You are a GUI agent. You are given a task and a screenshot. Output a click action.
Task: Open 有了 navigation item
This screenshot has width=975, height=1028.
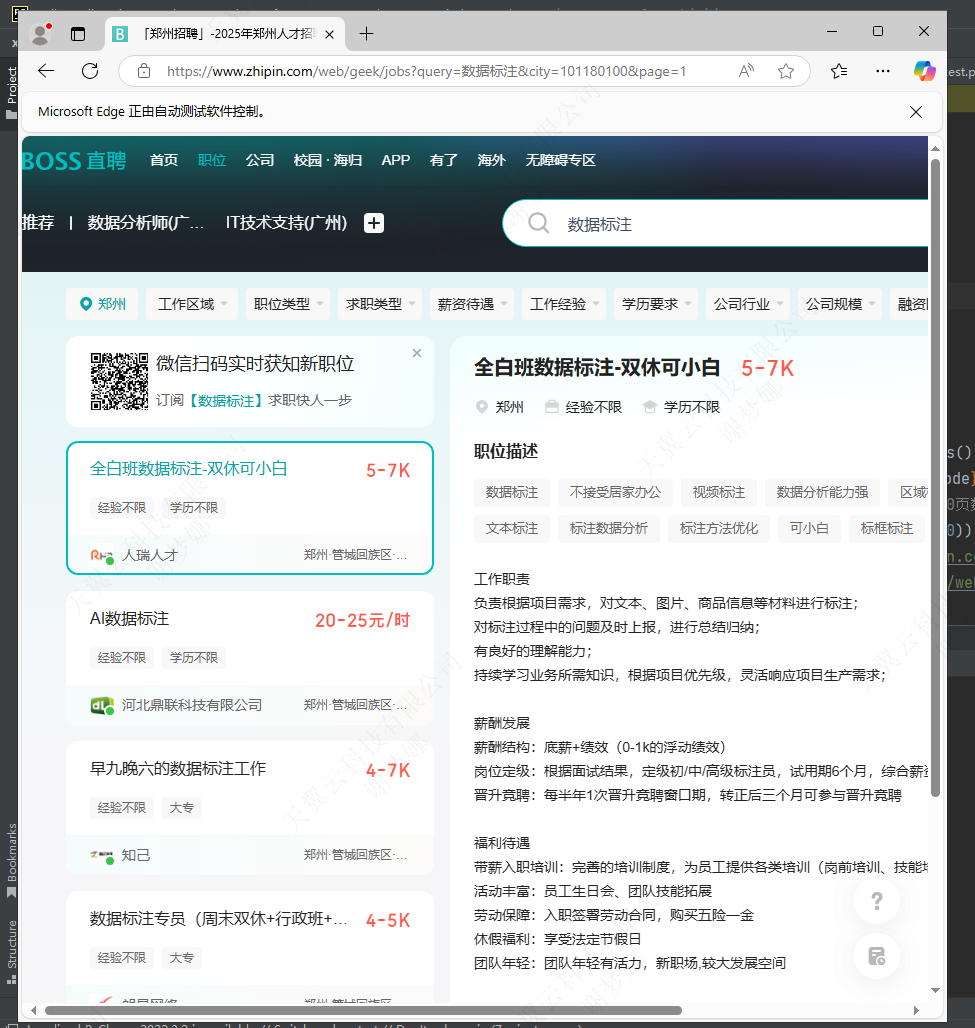443,160
